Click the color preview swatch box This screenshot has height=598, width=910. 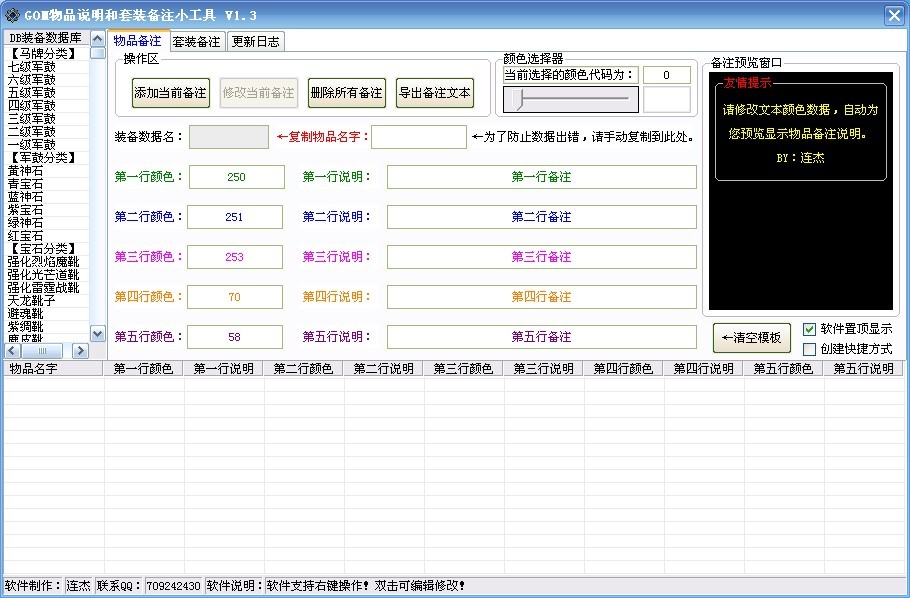[x=667, y=99]
